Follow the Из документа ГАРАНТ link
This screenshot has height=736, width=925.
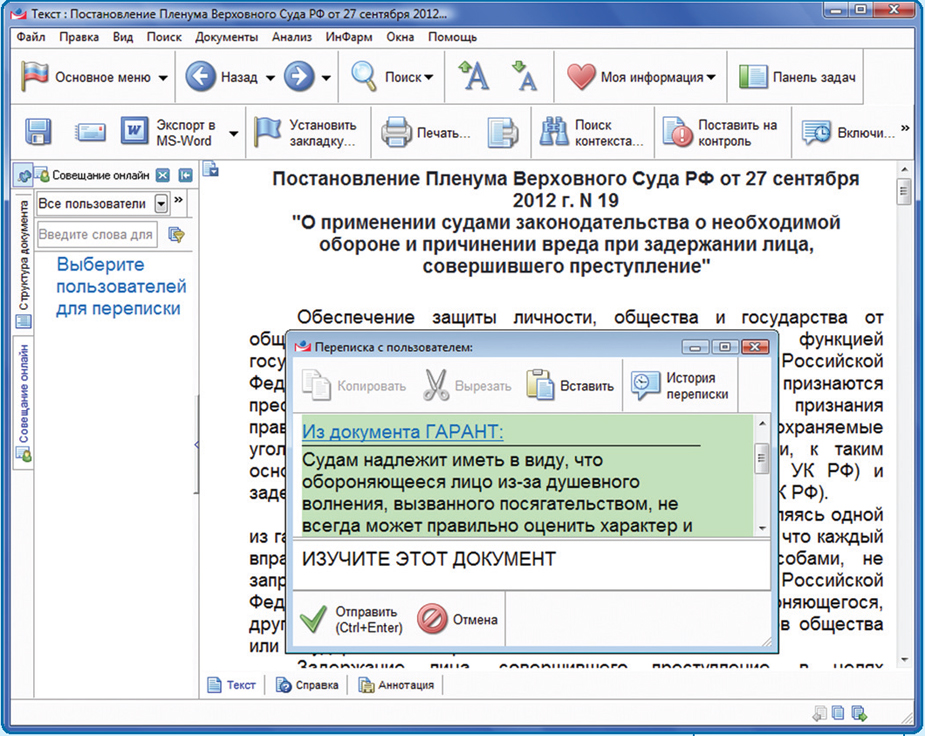click(x=403, y=431)
